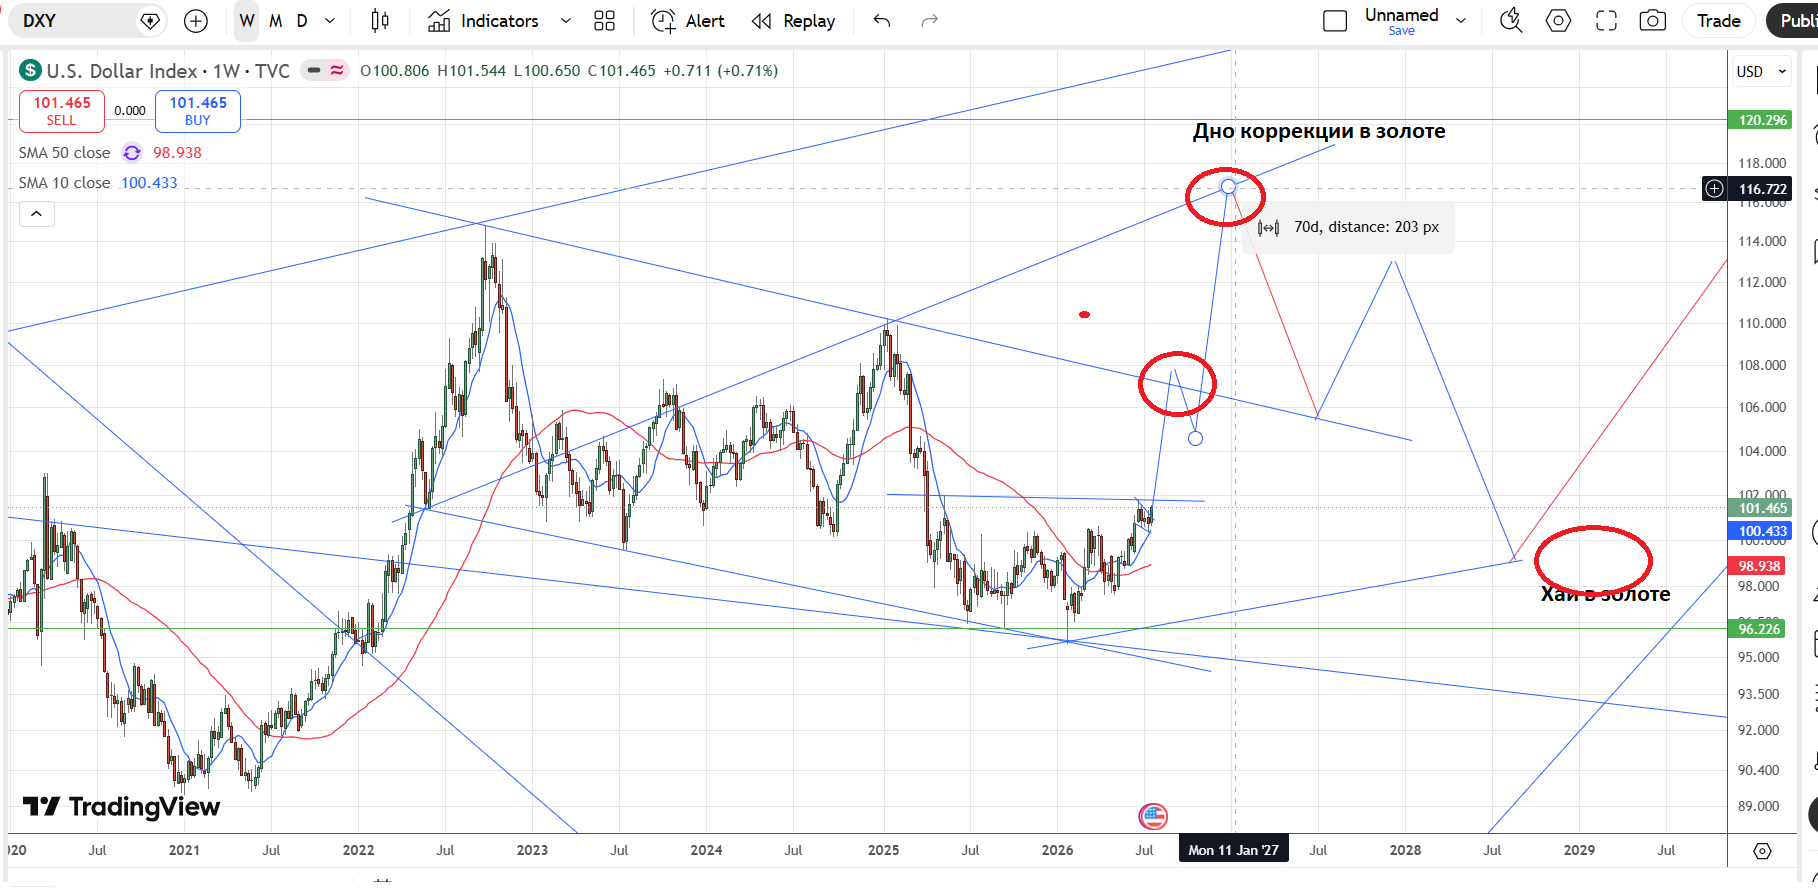Open quick search with the lightning magnifier
Viewport: 1818px width, 892px height.
[x=1511, y=21]
